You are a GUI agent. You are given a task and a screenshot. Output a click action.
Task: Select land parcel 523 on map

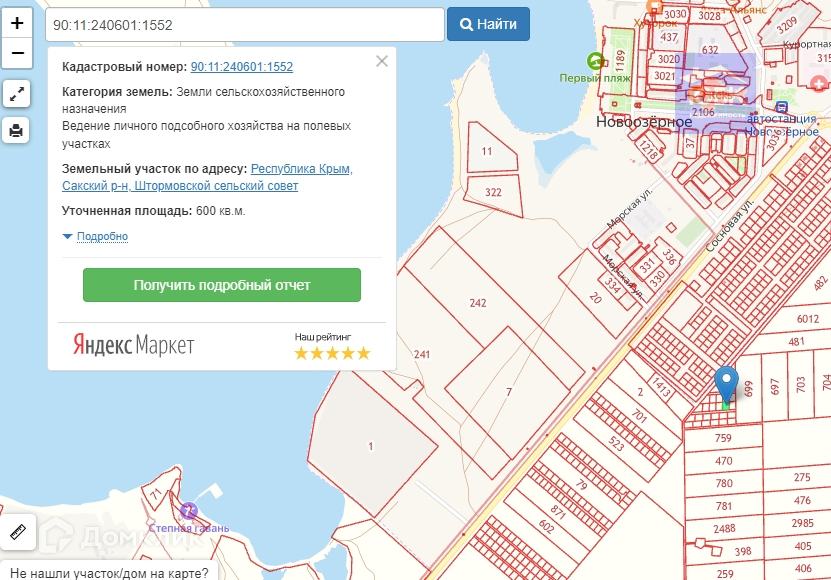pos(616,443)
